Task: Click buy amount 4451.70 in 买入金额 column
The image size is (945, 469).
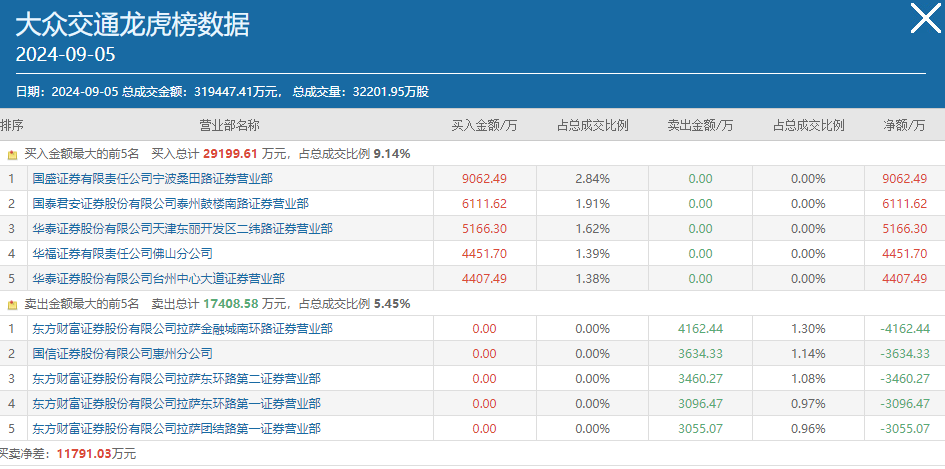Action: 485,254
